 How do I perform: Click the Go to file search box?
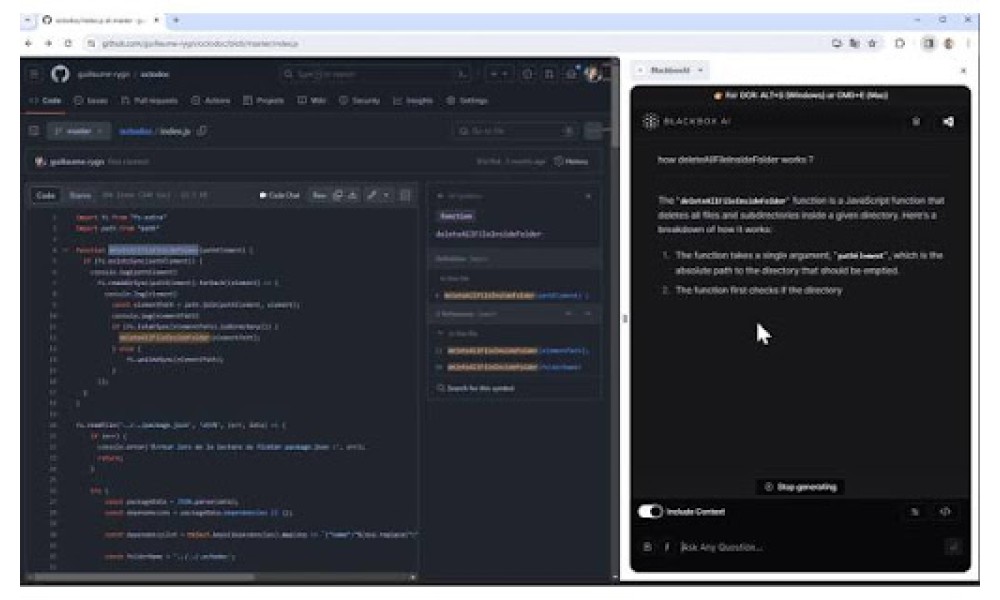pos(515,131)
